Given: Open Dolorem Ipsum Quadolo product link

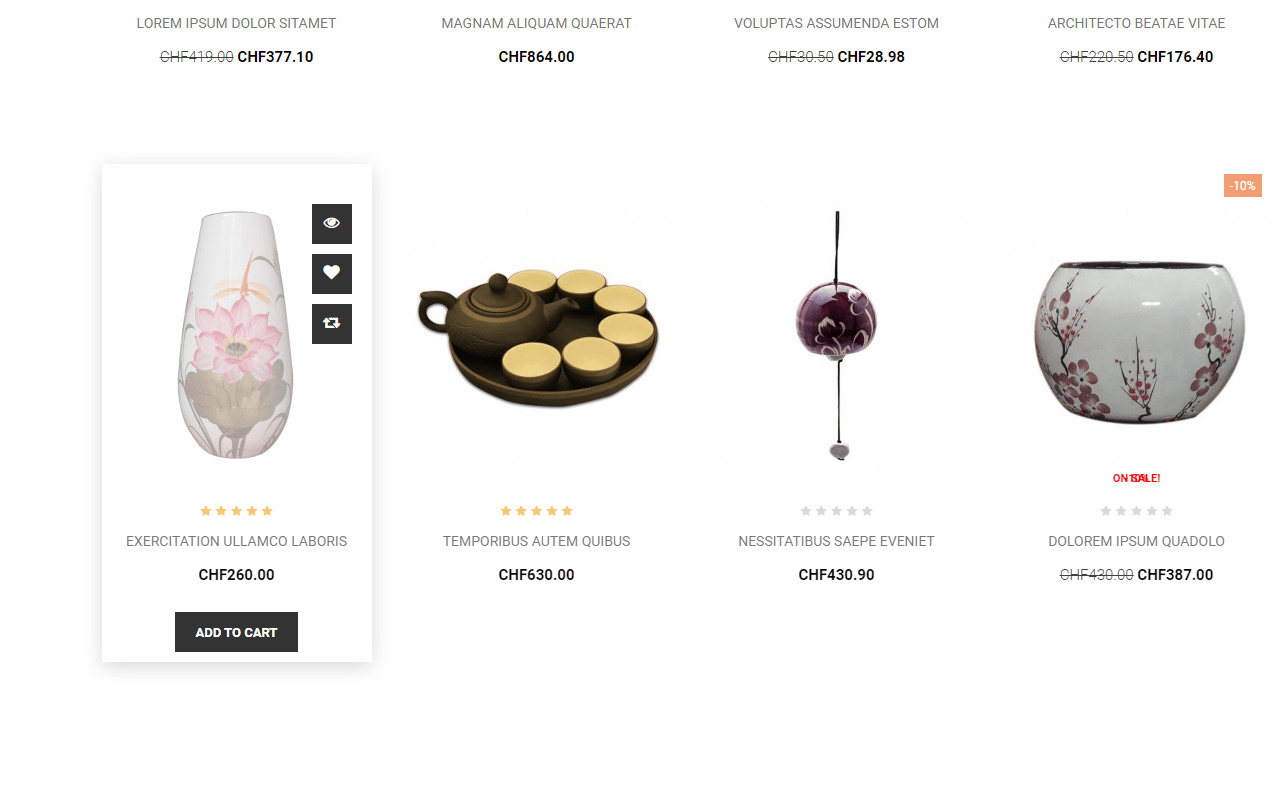Looking at the screenshot, I should point(1137,541).
